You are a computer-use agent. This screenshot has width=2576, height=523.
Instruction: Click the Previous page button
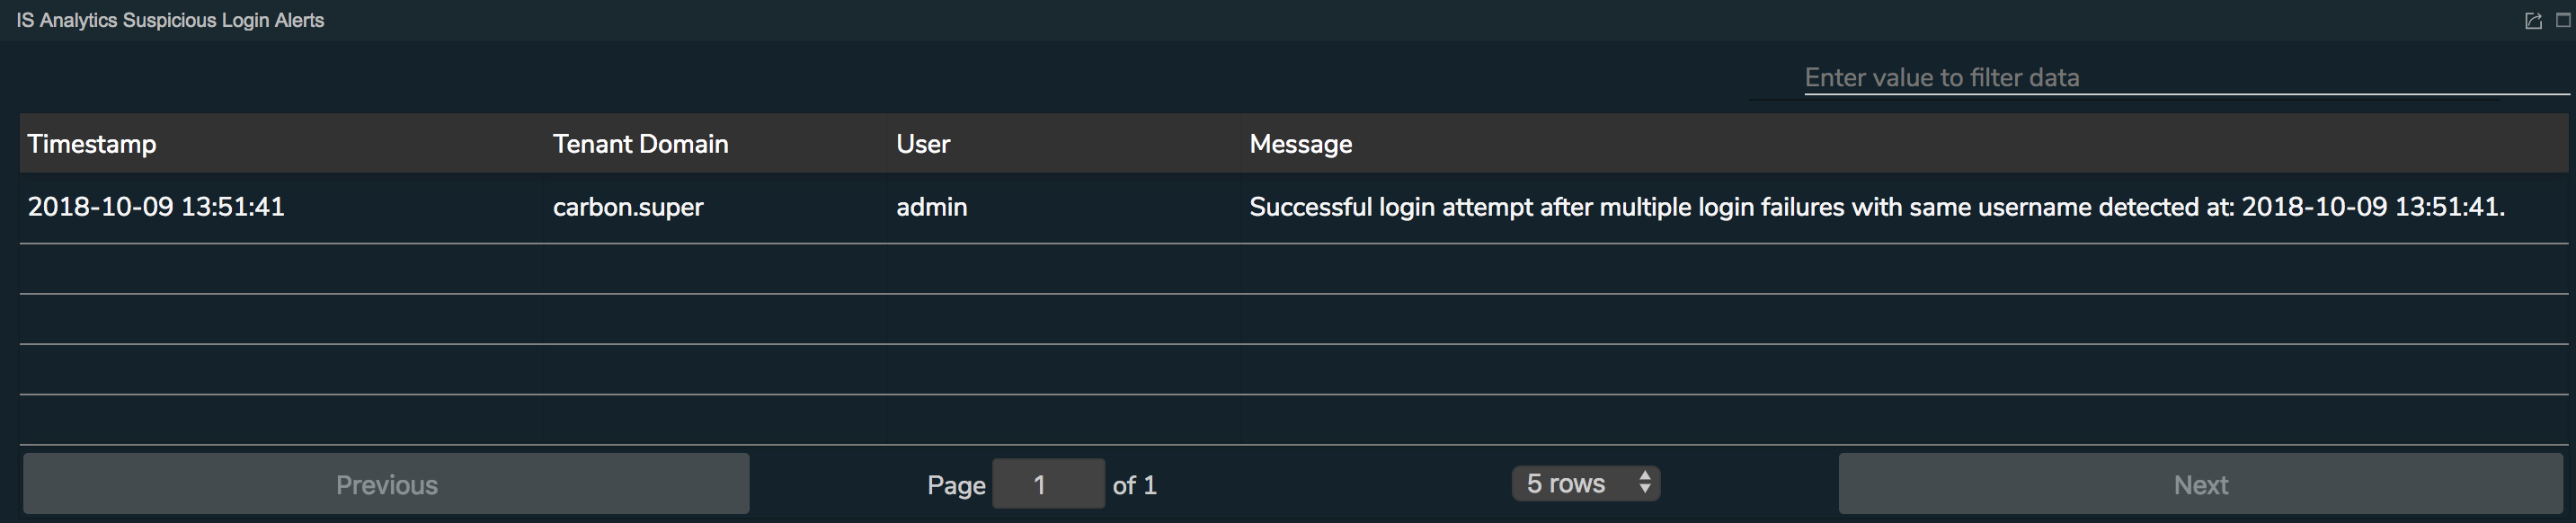386,484
